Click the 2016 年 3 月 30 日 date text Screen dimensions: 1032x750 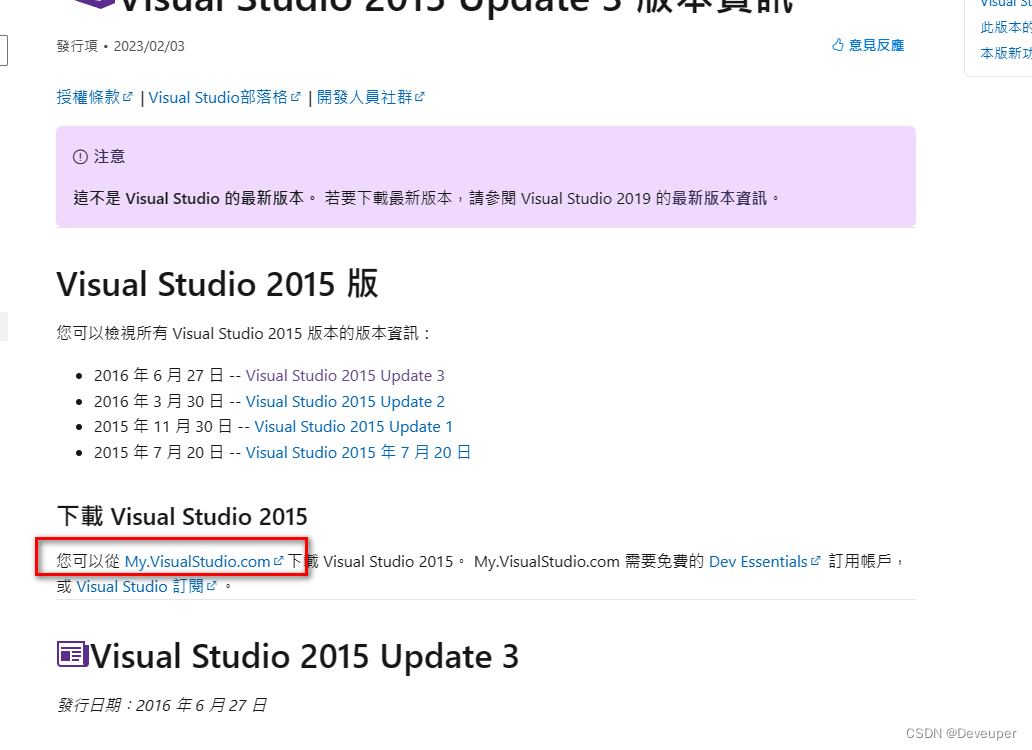point(159,401)
